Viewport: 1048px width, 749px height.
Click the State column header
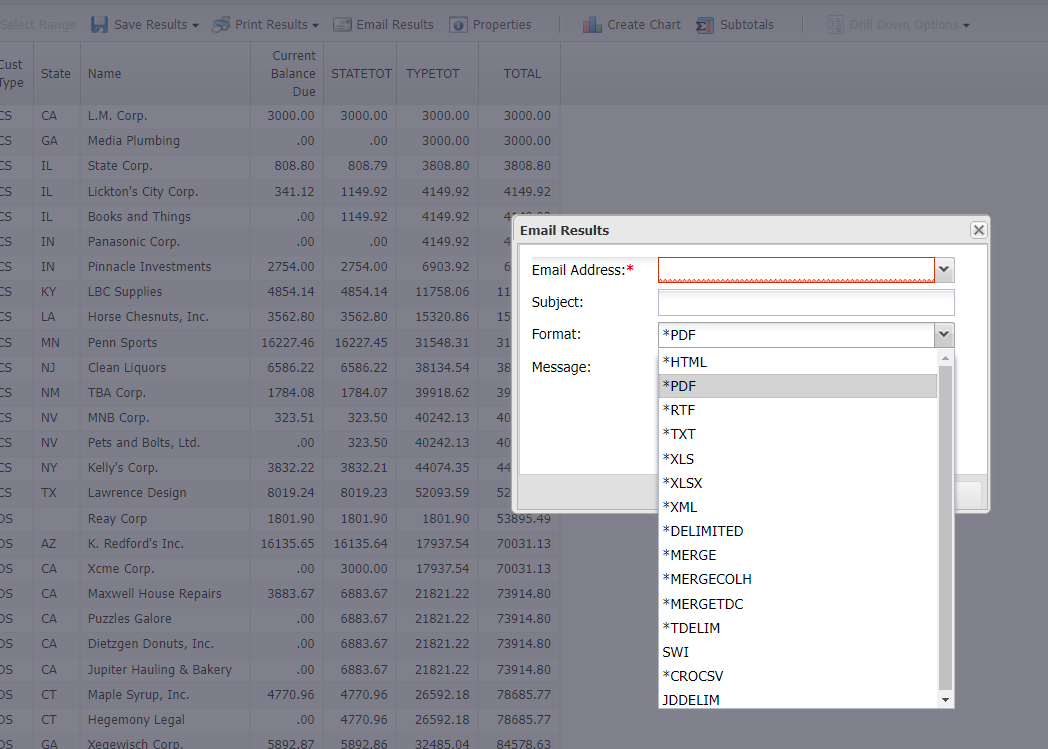point(55,73)
